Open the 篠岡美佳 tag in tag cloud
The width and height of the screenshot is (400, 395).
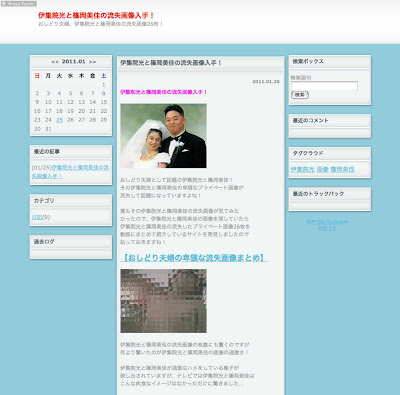342,169
